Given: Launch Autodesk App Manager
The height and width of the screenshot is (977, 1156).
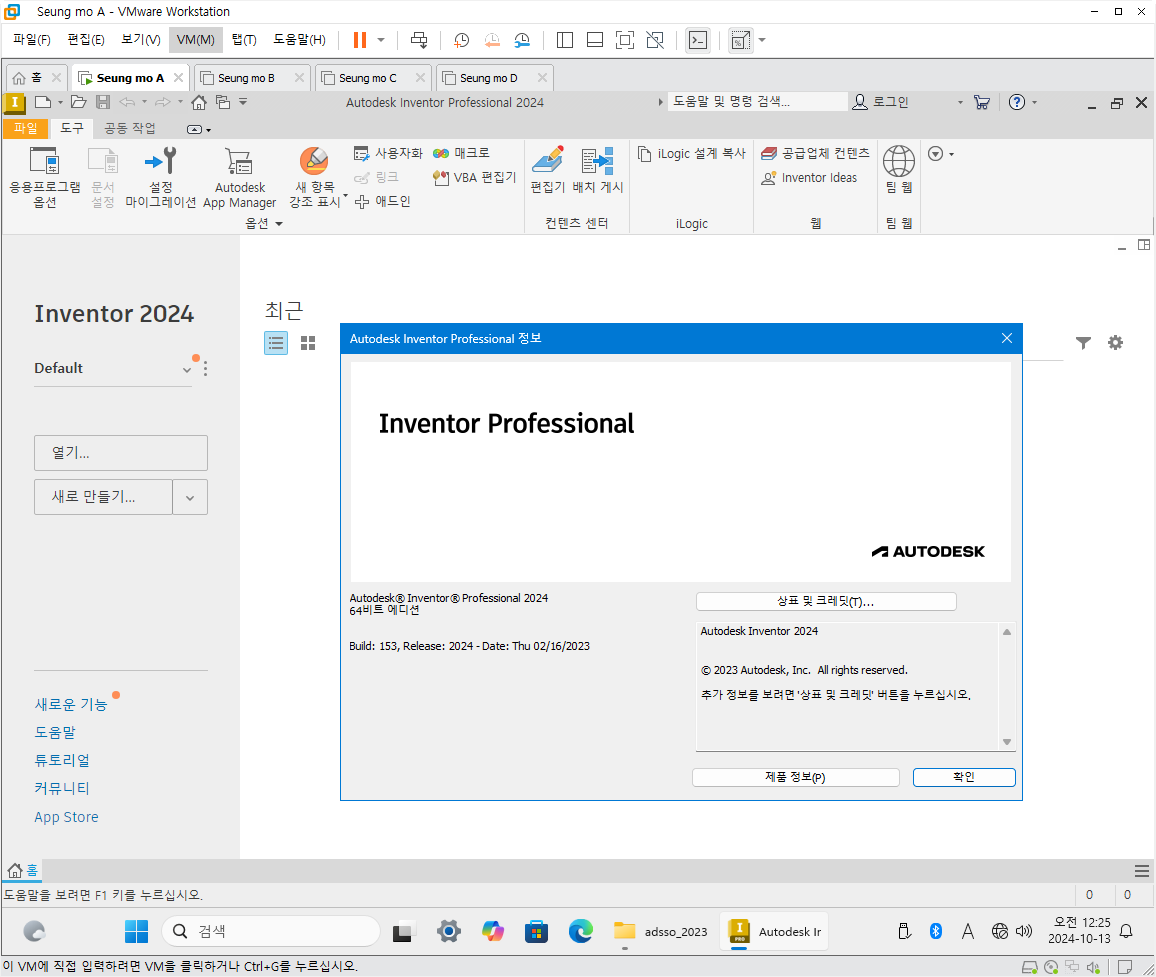Looking at the screenshot, I should 240,177.
